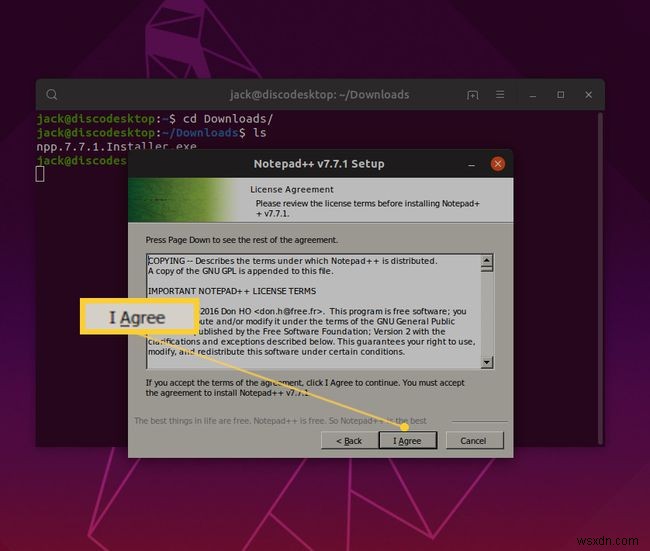Minimize the Notepad++ Setup window
Image resolution: width=650 pixels, height=551 pixels.
[471, 165]
